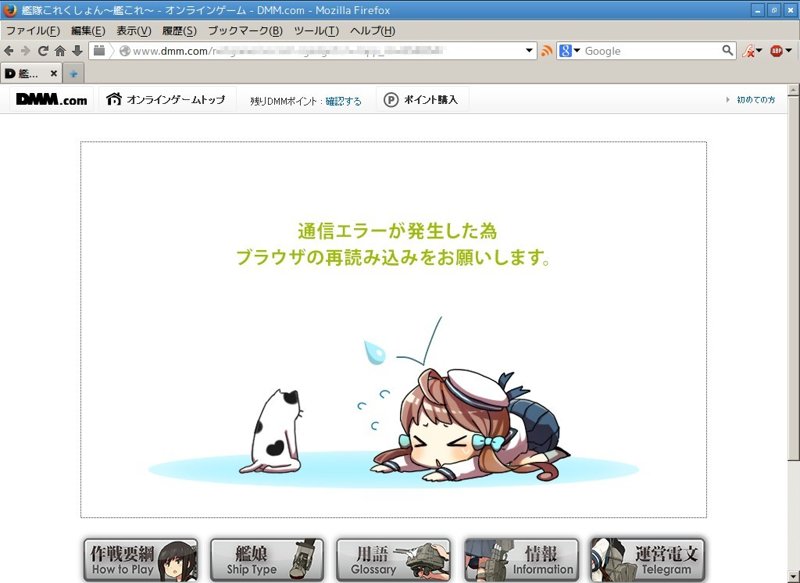
Task: Click the fallen sailor girl illustration
Action: pos(469,426)
